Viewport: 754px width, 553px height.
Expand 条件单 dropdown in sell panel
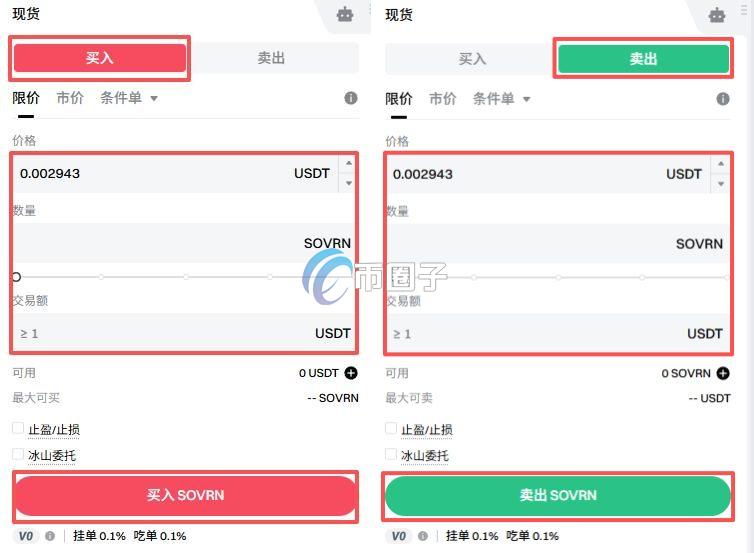tap(502, 99)
